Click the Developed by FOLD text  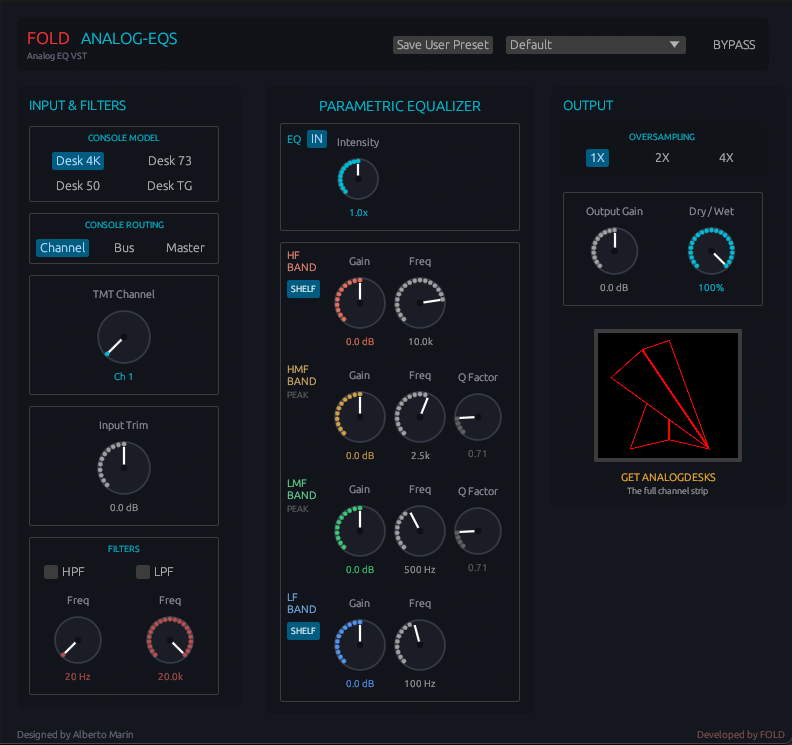740,735
